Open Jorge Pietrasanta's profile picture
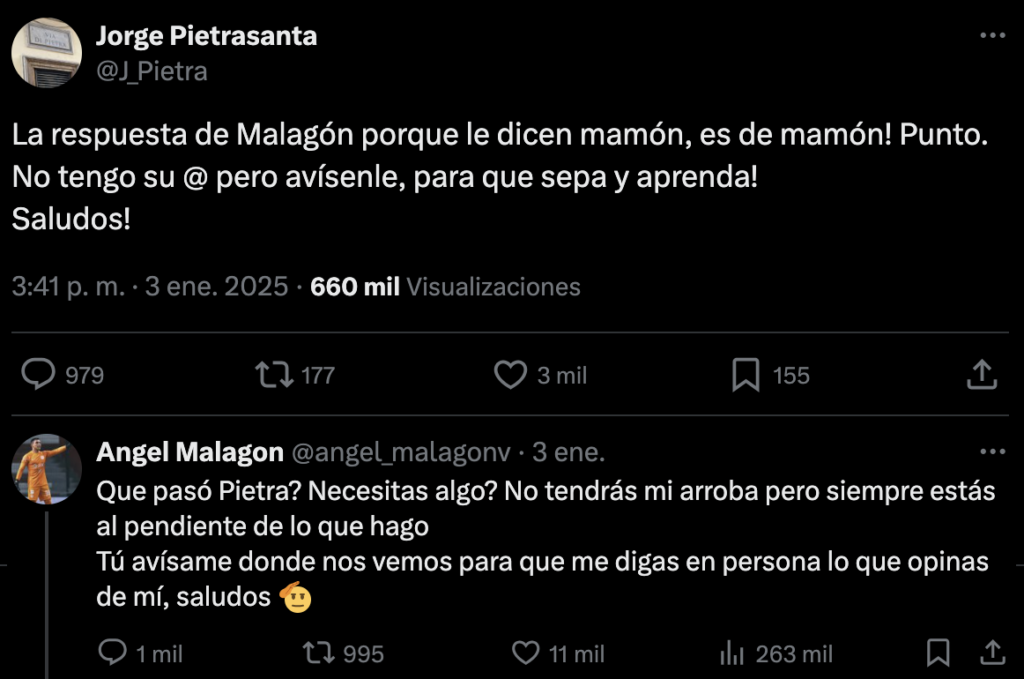The width and height of the screenshot is (1024, 679). 46,52
